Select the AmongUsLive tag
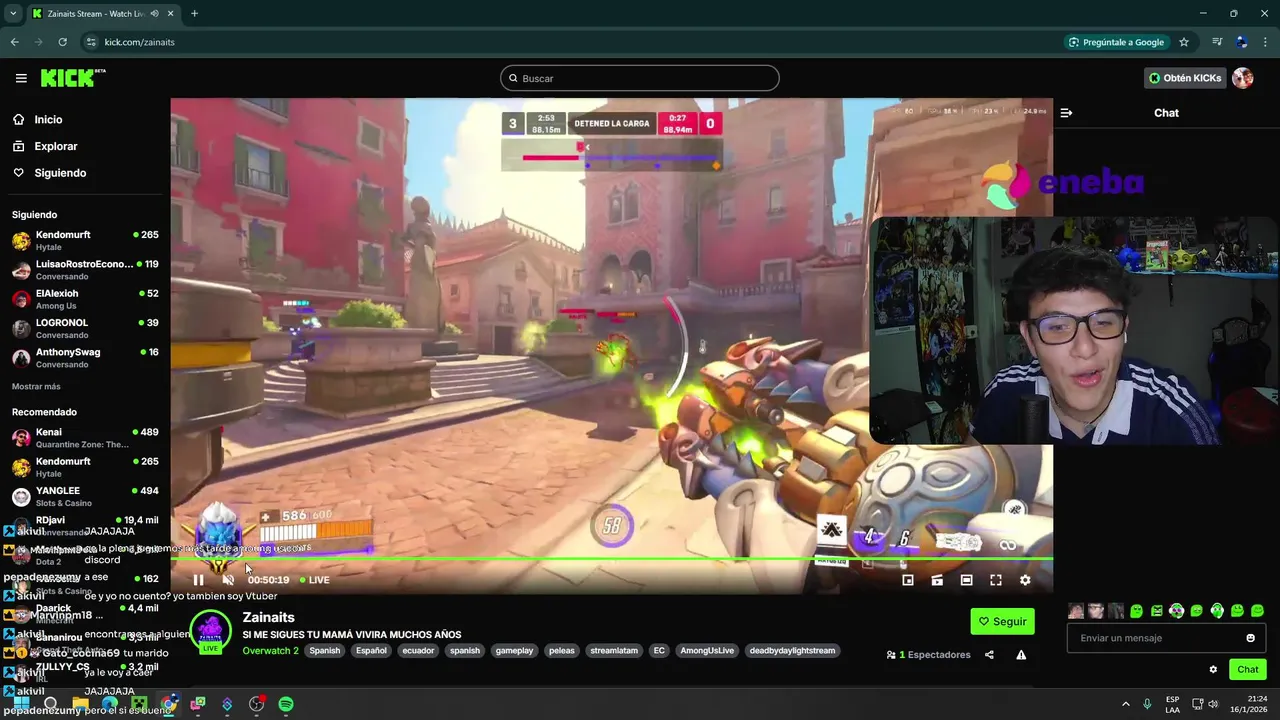Image resolution: width=1280 pixels, height=720 pixels. tap(707, 651)
